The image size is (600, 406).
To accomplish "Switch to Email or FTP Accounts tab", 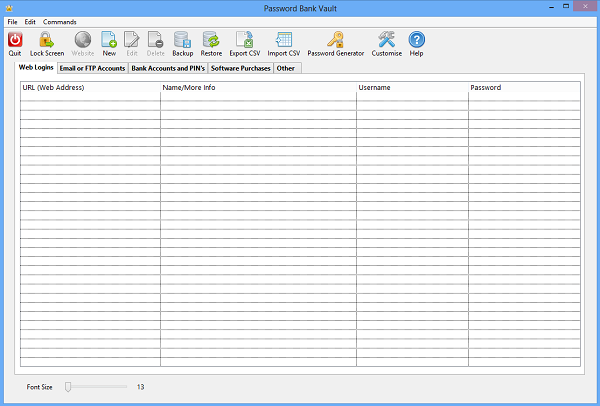I will tap(92, 68).
